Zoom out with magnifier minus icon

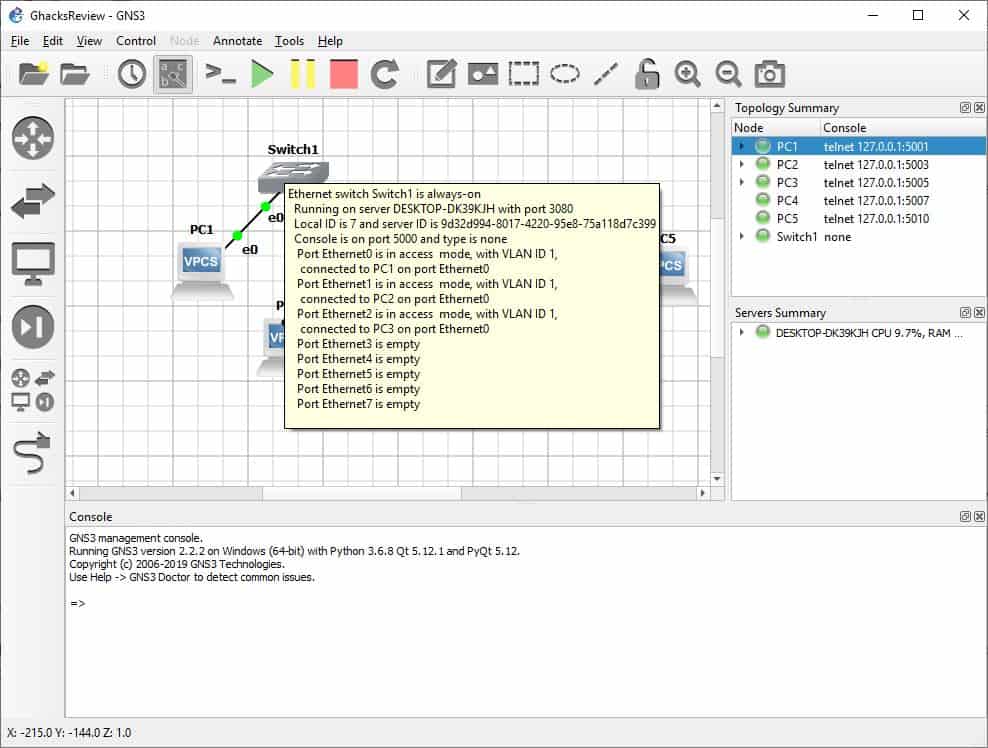pyautogui.click(x=728, y=74)
